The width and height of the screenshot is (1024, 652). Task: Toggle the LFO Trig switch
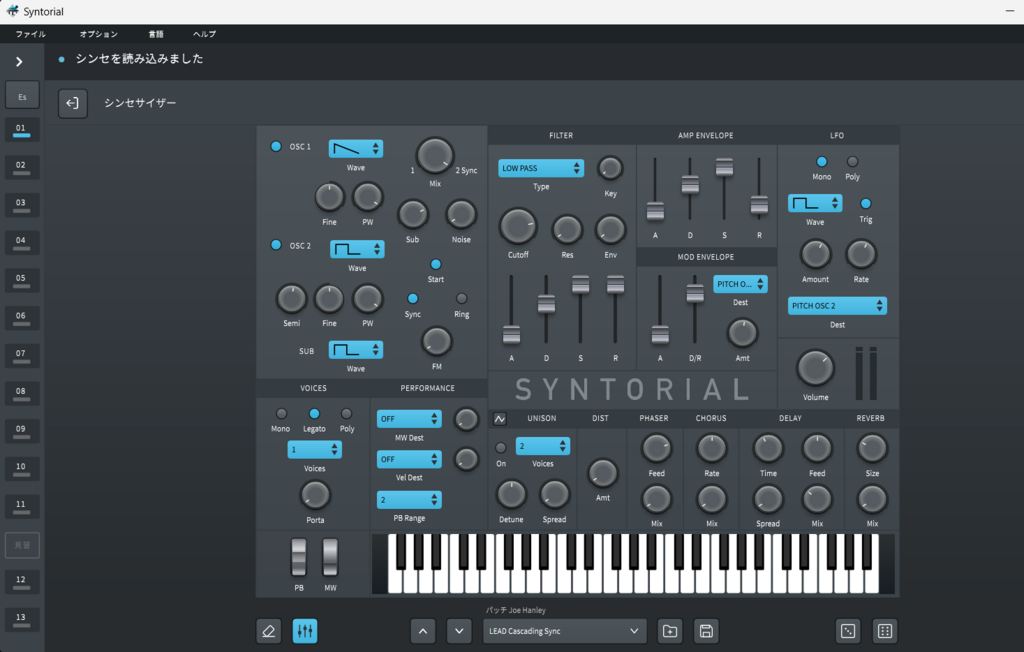[866, 204]
